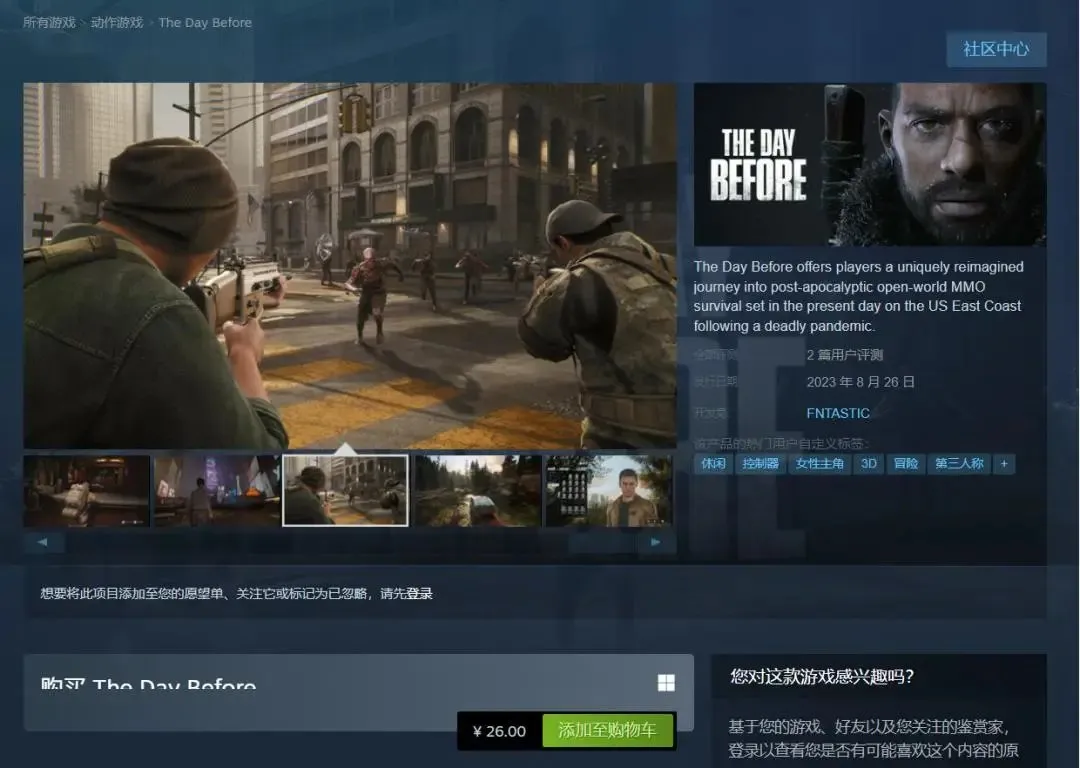Select the neon city street thumbnail
The image size is (1080, 768).
point(216,490)
